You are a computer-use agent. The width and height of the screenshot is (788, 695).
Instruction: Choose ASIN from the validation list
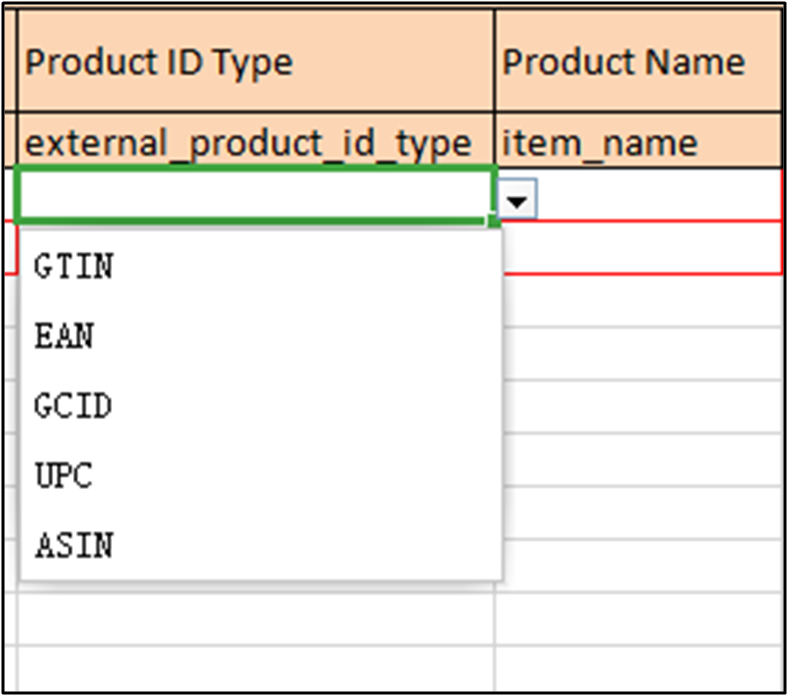pos(74,546)
